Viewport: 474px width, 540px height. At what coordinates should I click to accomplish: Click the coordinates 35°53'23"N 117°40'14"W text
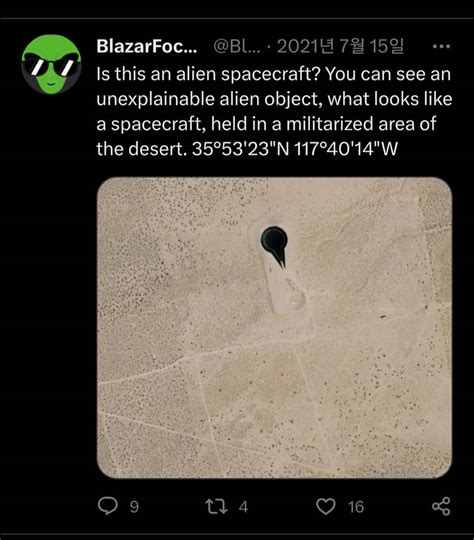pos(295,149)
